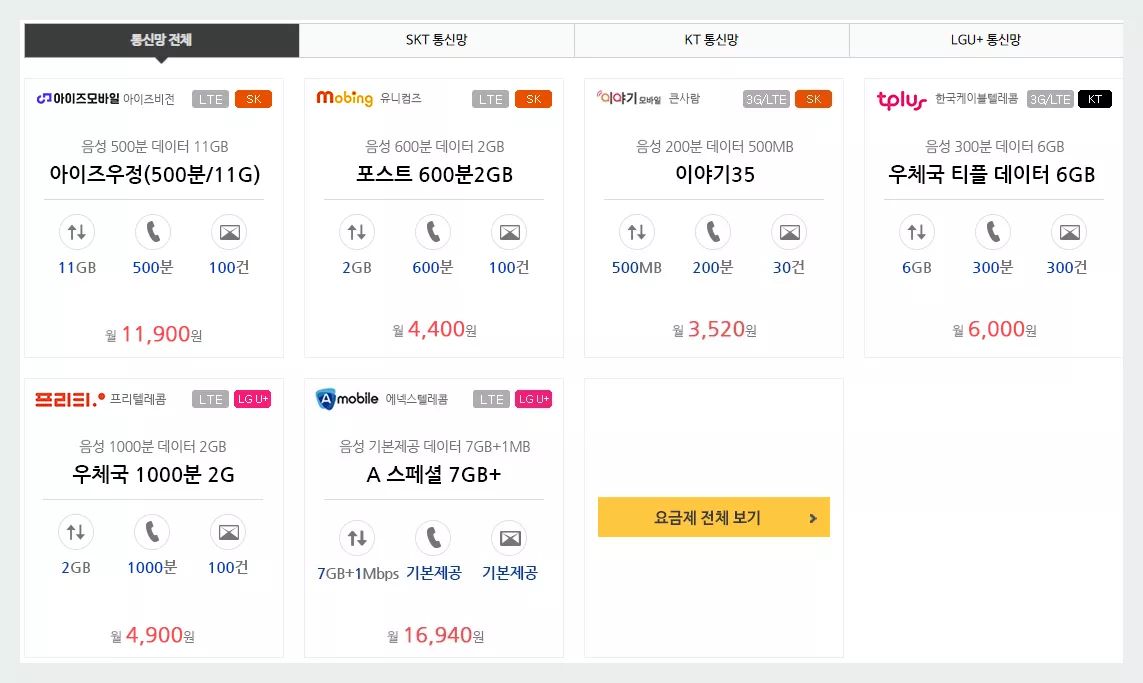
Task: Open the KT 통신망 tab
Action: [711, 40]
